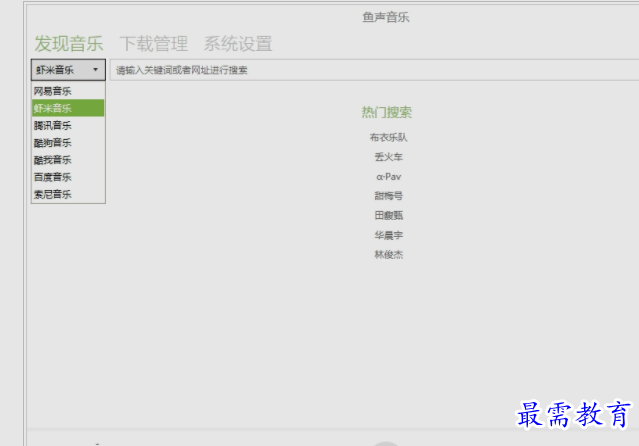Viewport: 639px width, 446px height.
Task: Choose the highlighted 虾米音乐 option
Action: [68, 108]
